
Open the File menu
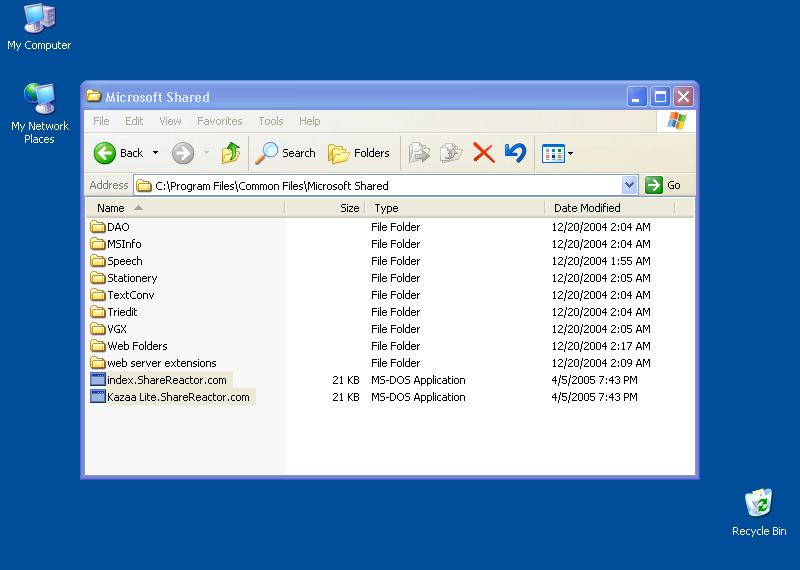point(101,121)
